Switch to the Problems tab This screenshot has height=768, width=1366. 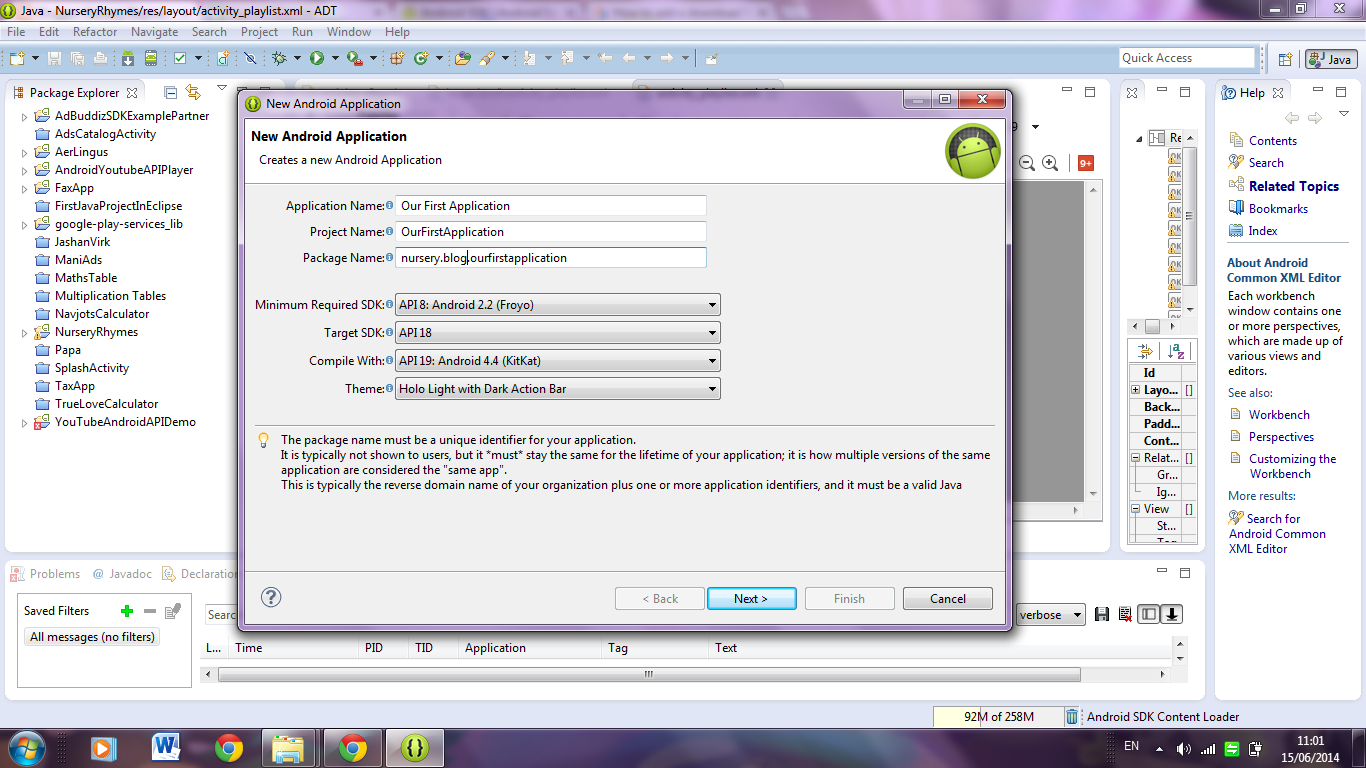coord(46,574)
